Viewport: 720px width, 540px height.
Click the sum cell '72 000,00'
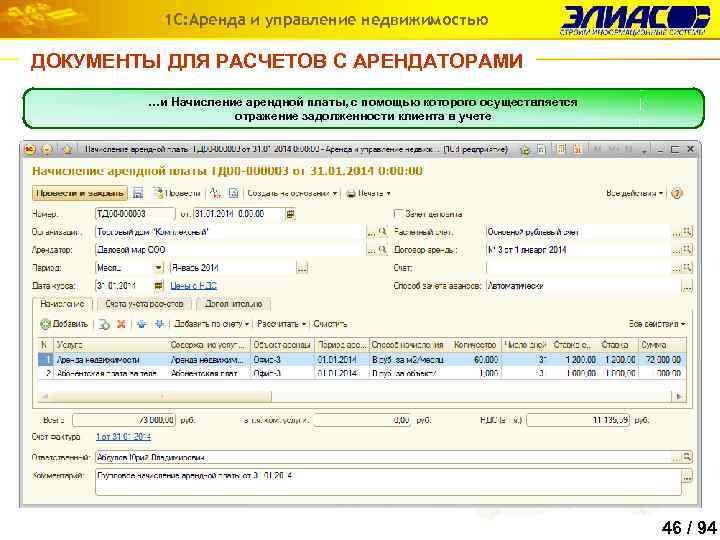(662, 360)
